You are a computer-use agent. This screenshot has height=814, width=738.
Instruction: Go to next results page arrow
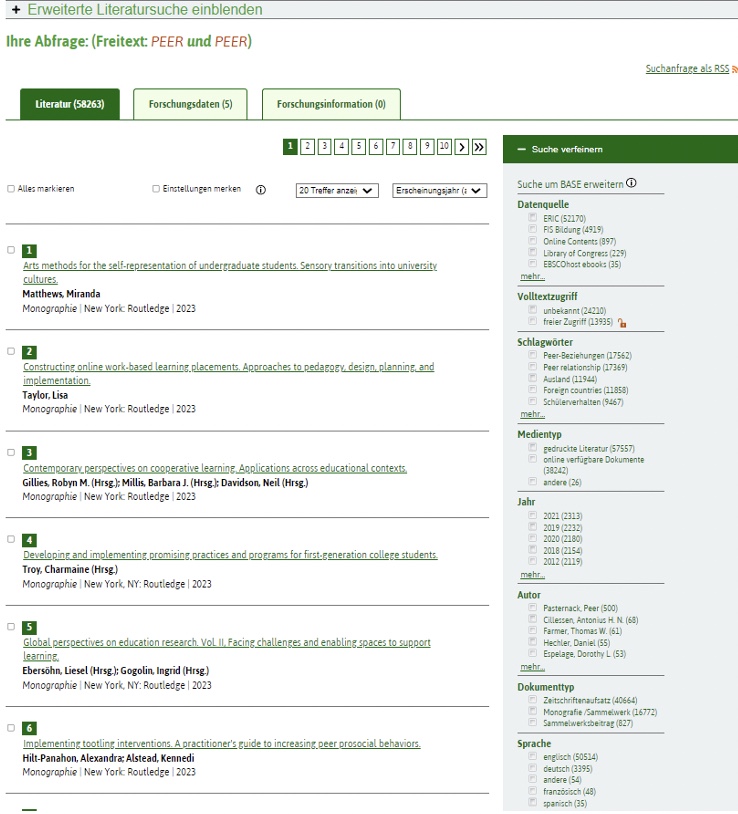click(462, 147)
